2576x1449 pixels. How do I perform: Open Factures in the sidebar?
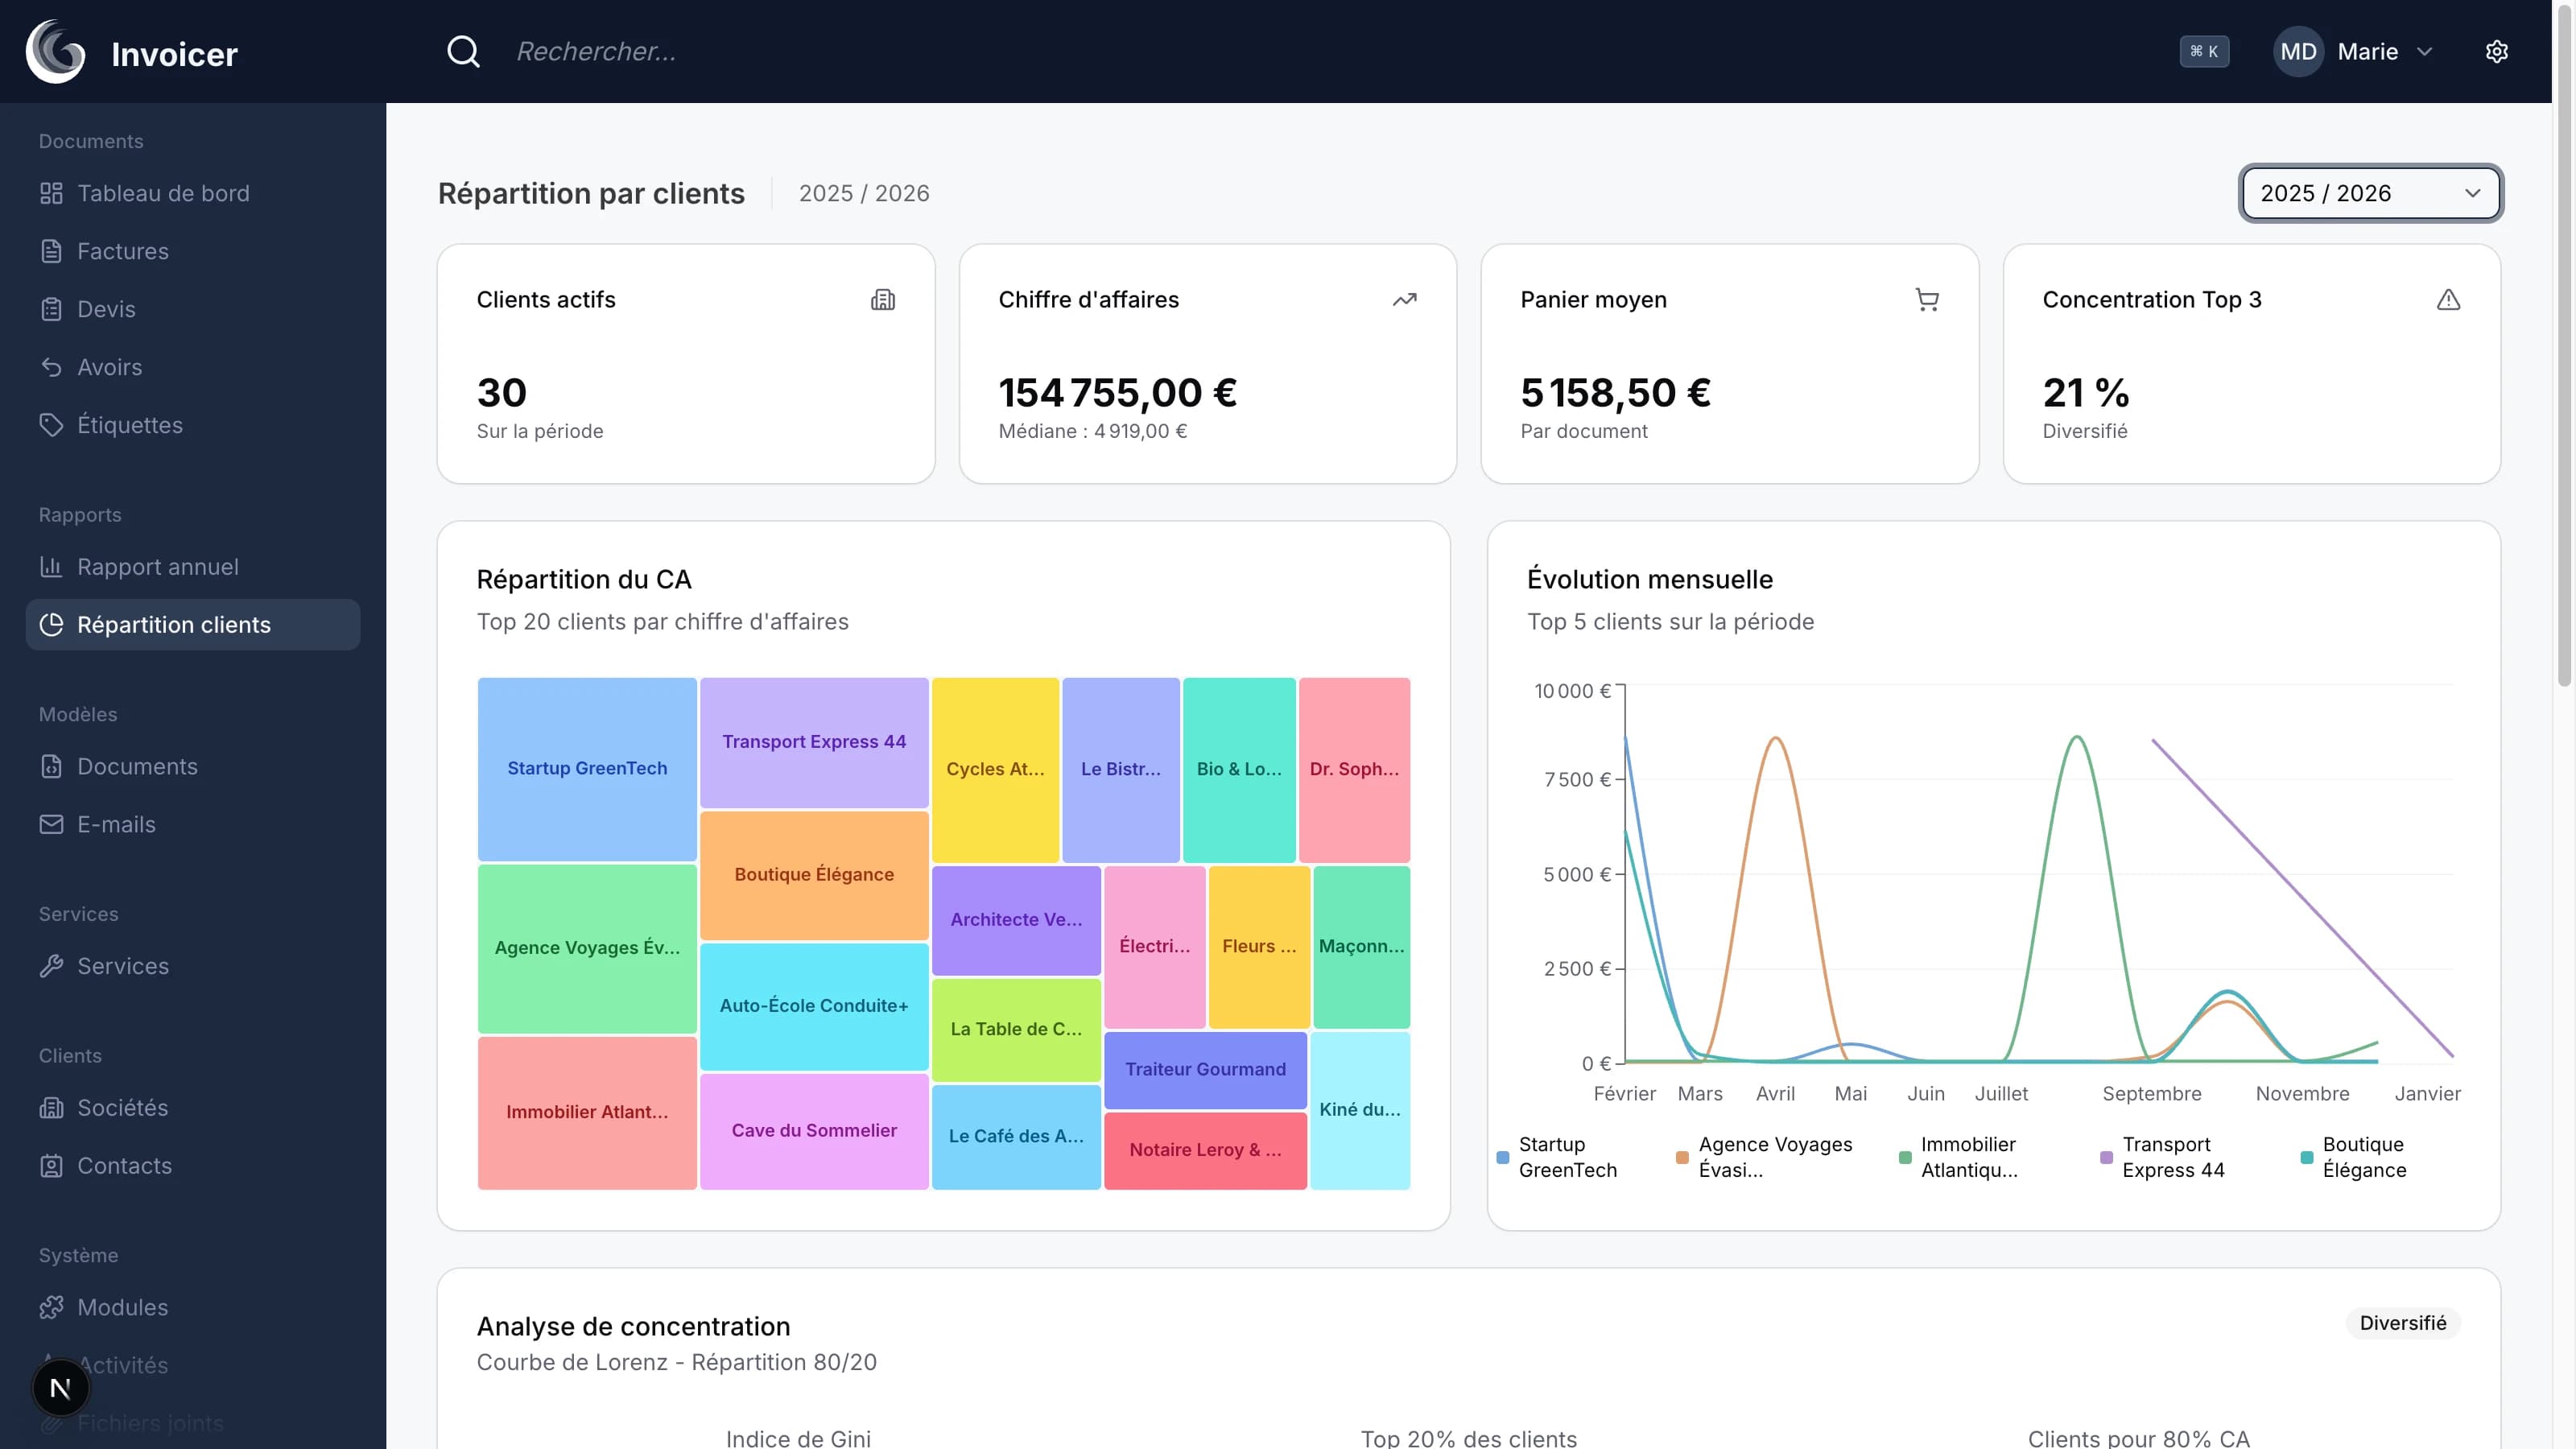pyautogui.click(x=123, y=251)
